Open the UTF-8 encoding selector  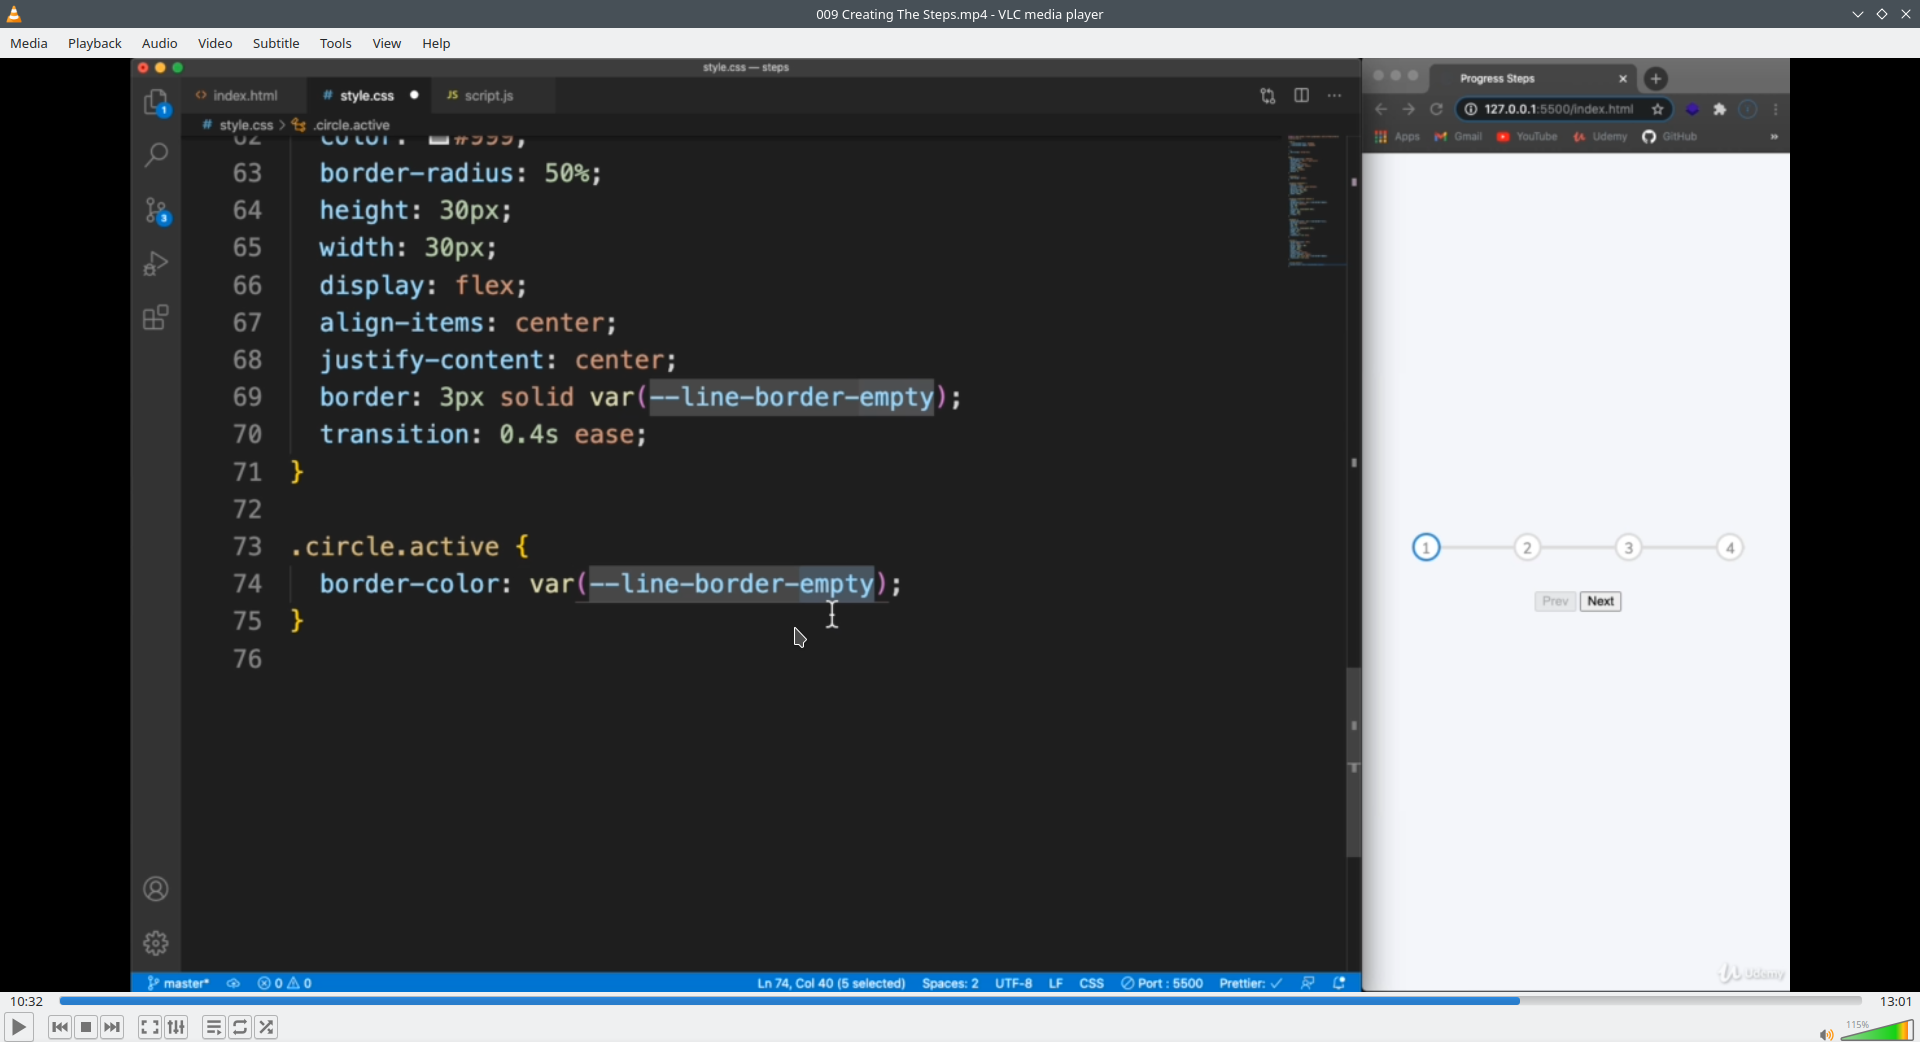tap(1013, 983)
